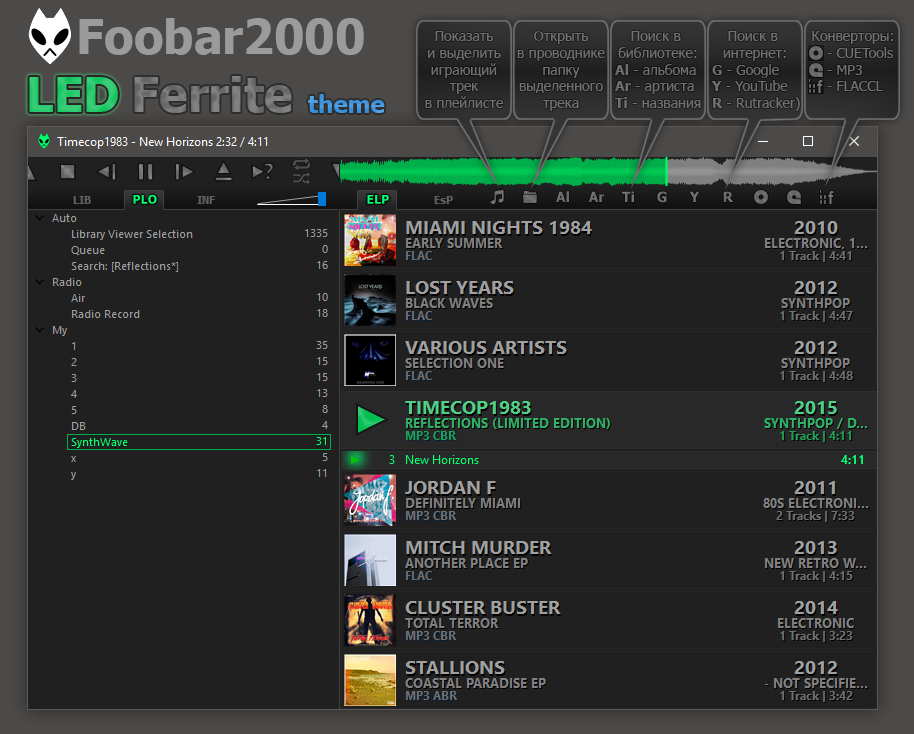
Task: Click the Stallions album cover
Action: click(370, 680)
